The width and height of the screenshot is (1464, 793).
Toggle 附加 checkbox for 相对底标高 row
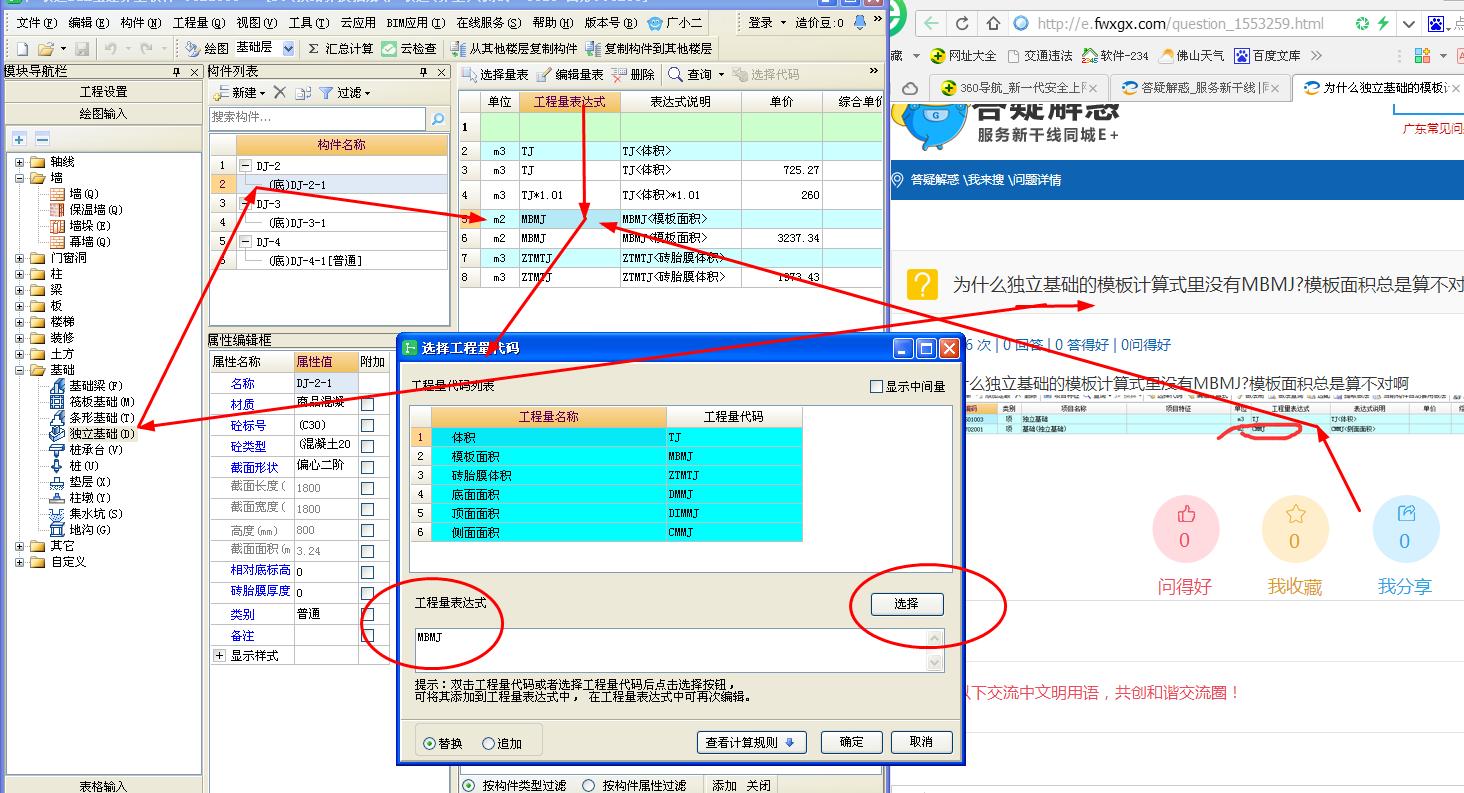tap(368, 572)
